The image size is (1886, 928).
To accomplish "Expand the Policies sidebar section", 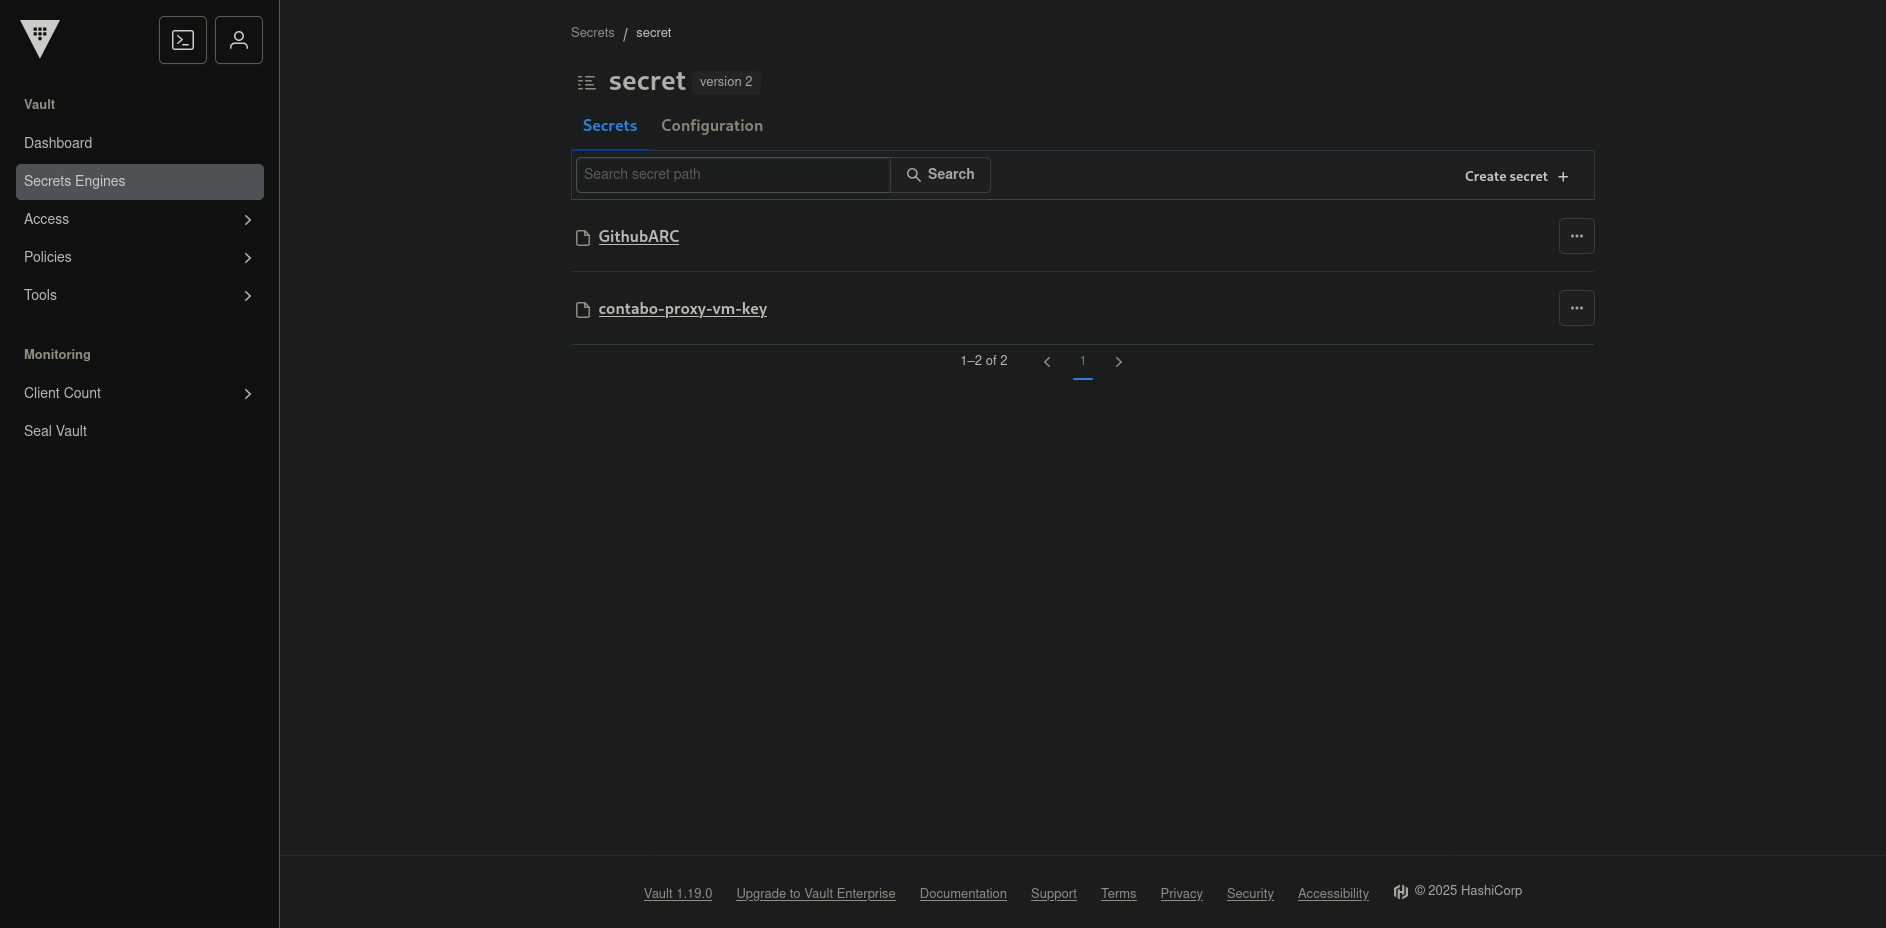I will (247, 258).
